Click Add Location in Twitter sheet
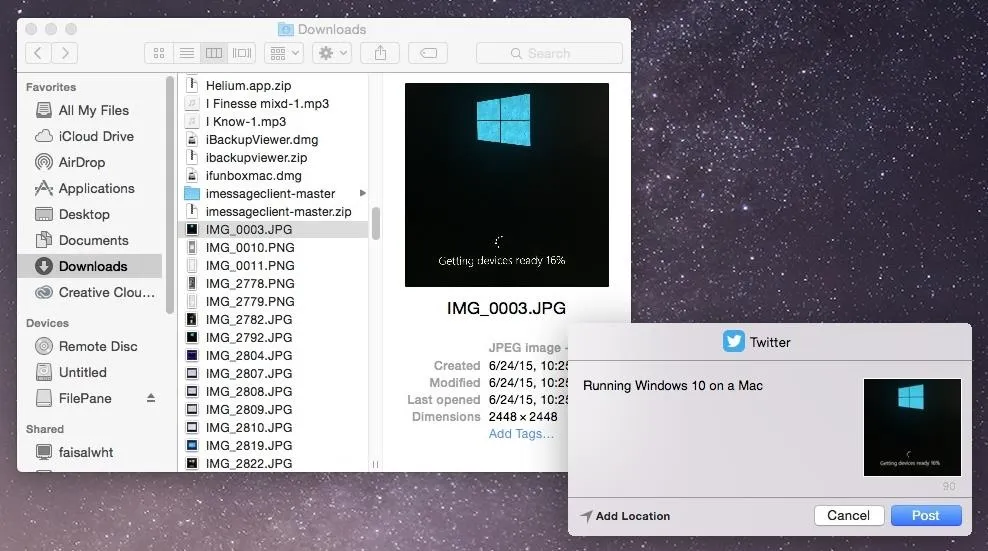The width and height of the screenshot is (988, 551). click(x=626, y=516)
